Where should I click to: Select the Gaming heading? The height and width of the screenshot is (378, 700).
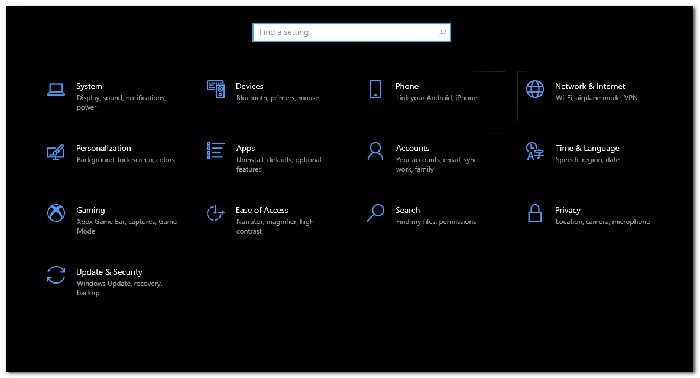[91, 210]
